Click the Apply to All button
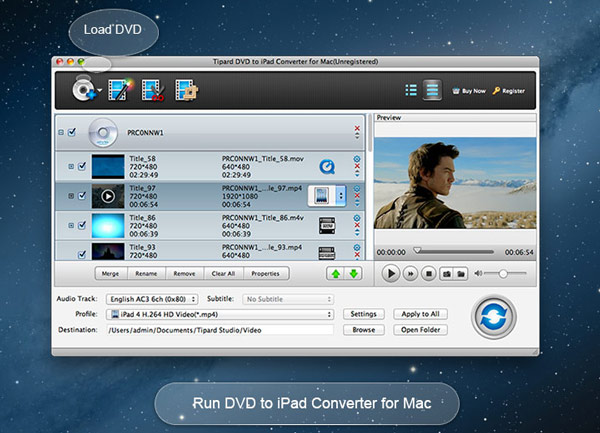The image size is (600, 433). 420,314
